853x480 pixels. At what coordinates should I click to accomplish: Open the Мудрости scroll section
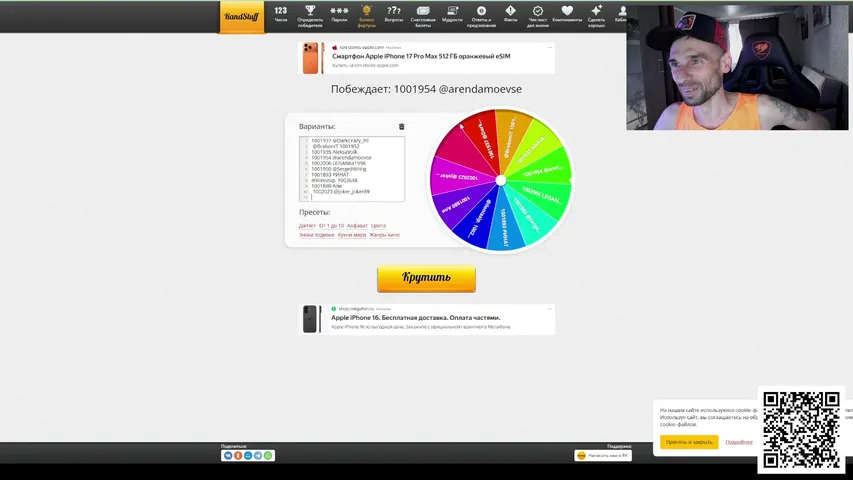pyautogui.click(x=452, y=15)
